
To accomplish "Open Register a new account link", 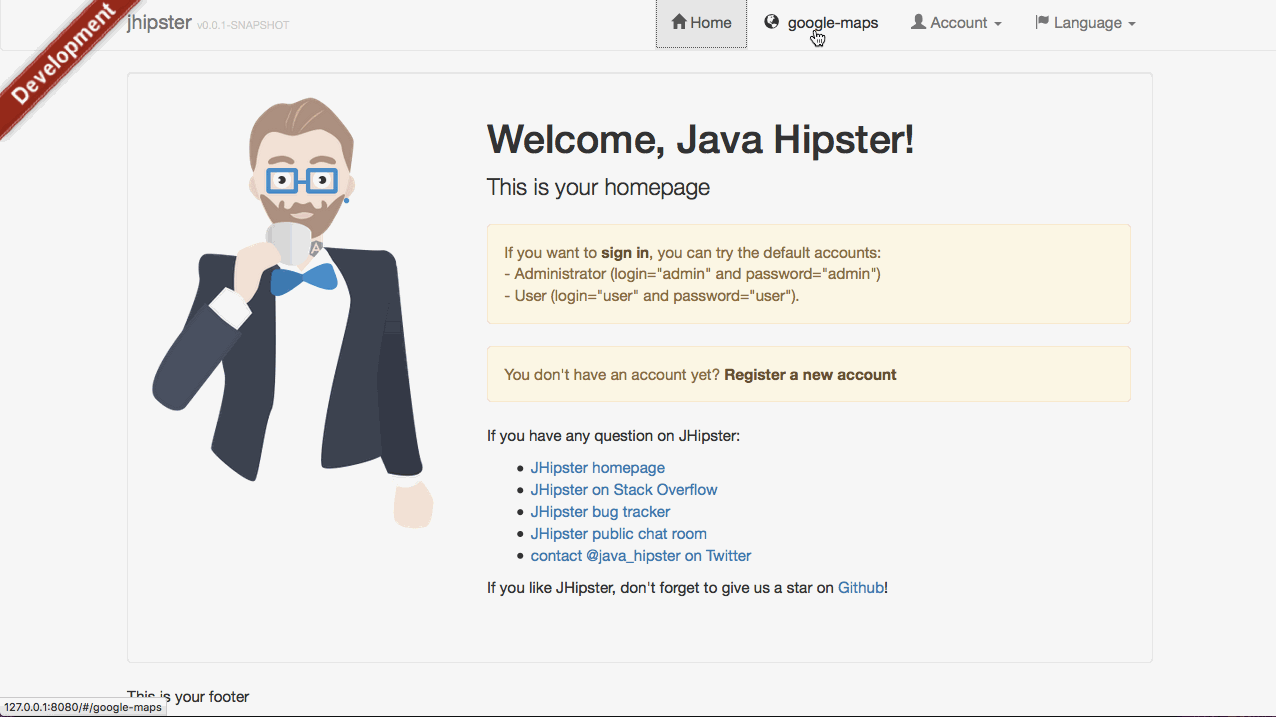I will click(810, 375).
